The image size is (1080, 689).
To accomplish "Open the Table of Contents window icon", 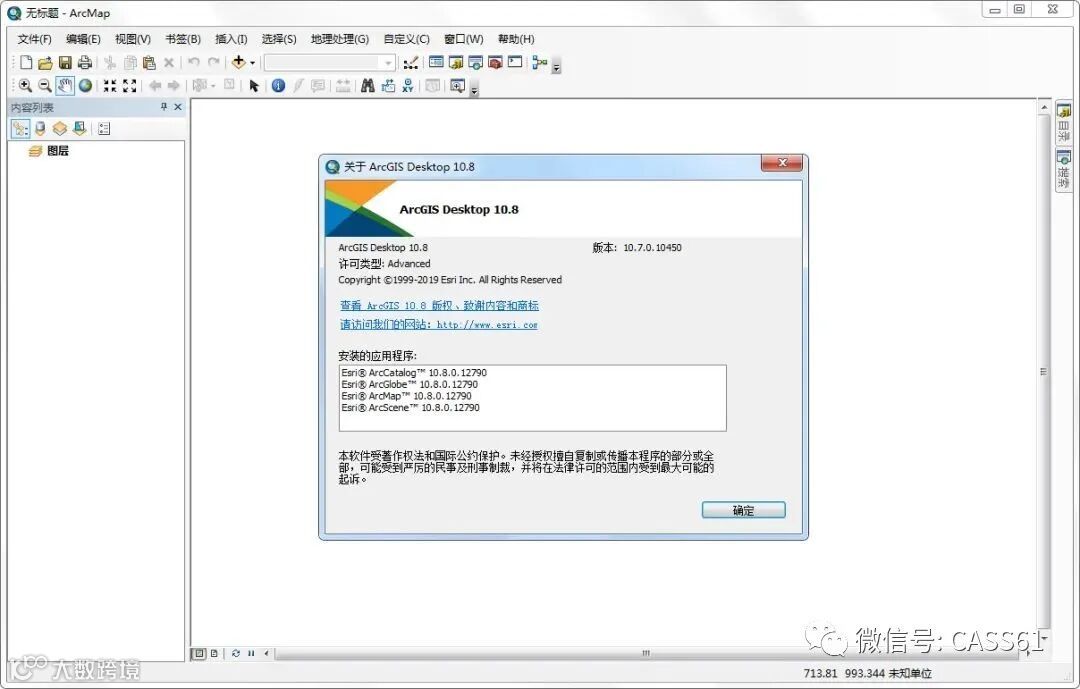I will click(436, 63).
